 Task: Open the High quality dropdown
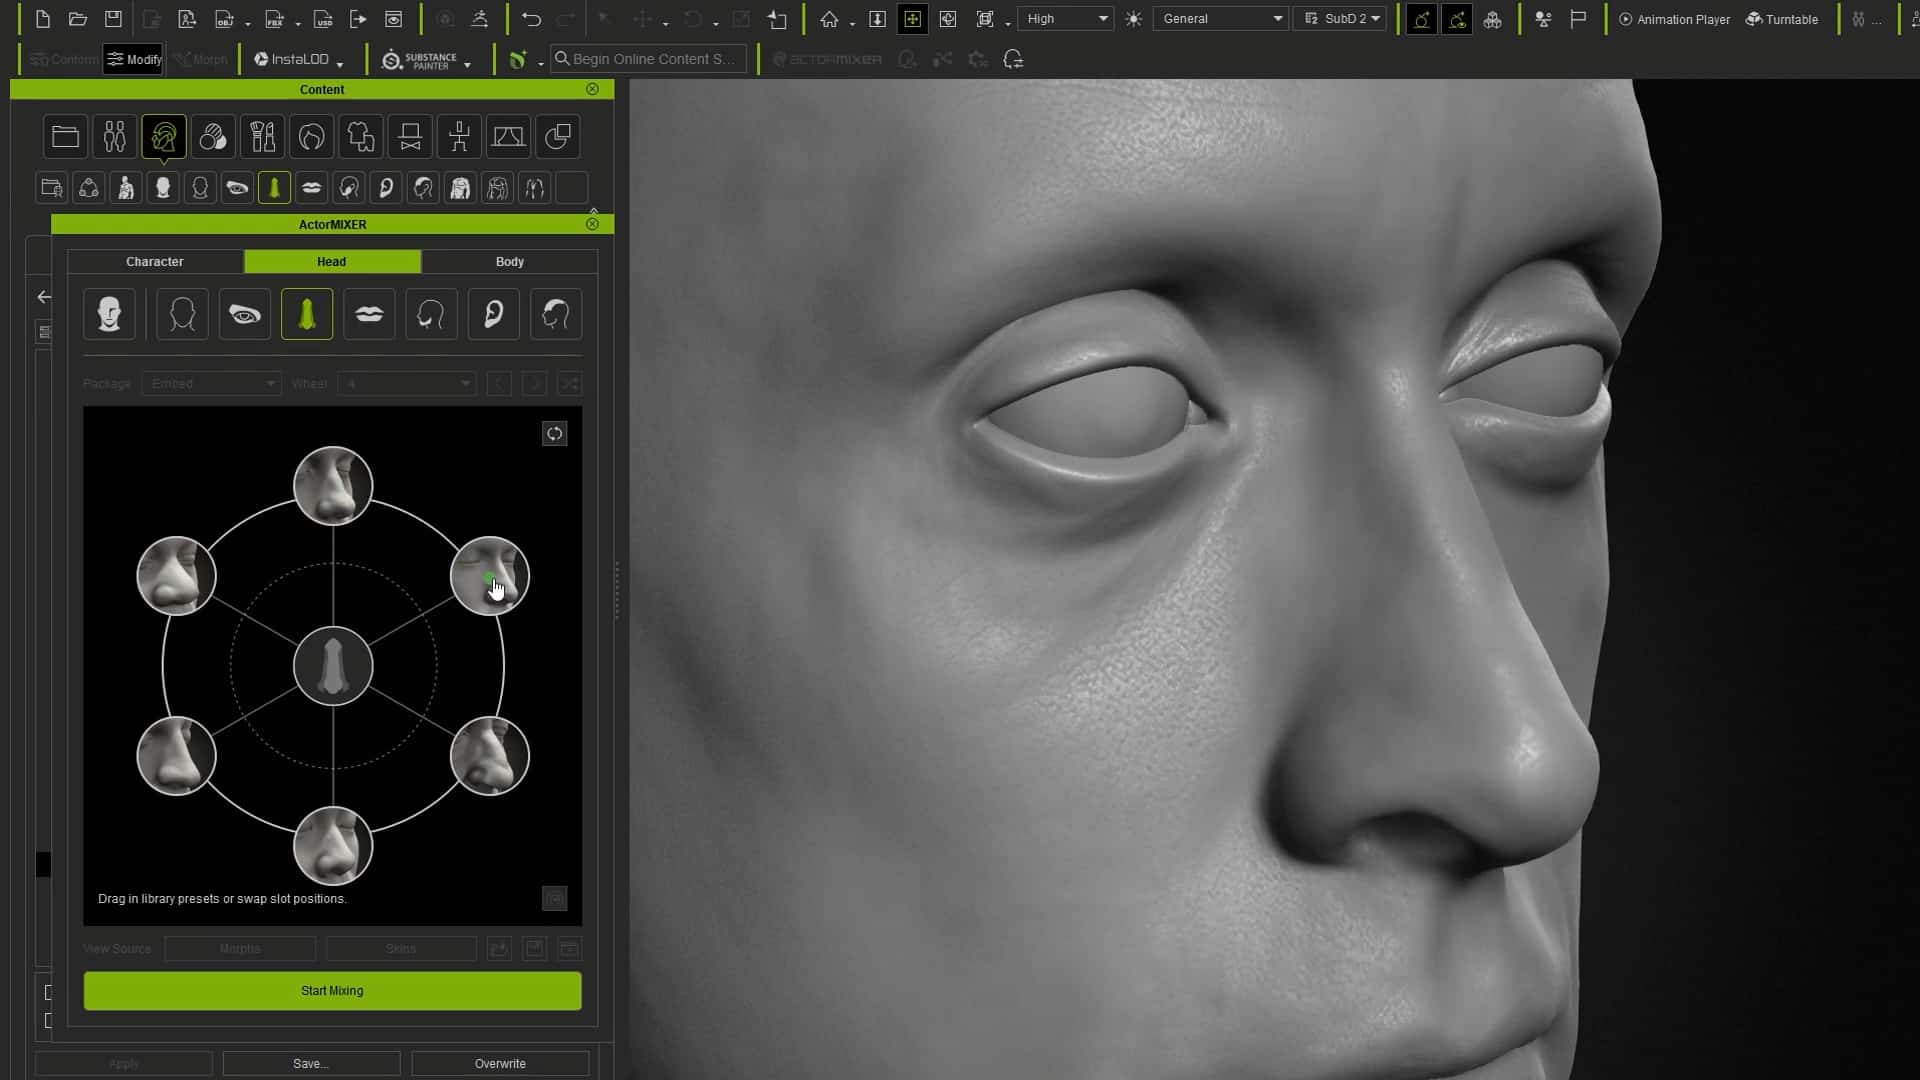1065,18
